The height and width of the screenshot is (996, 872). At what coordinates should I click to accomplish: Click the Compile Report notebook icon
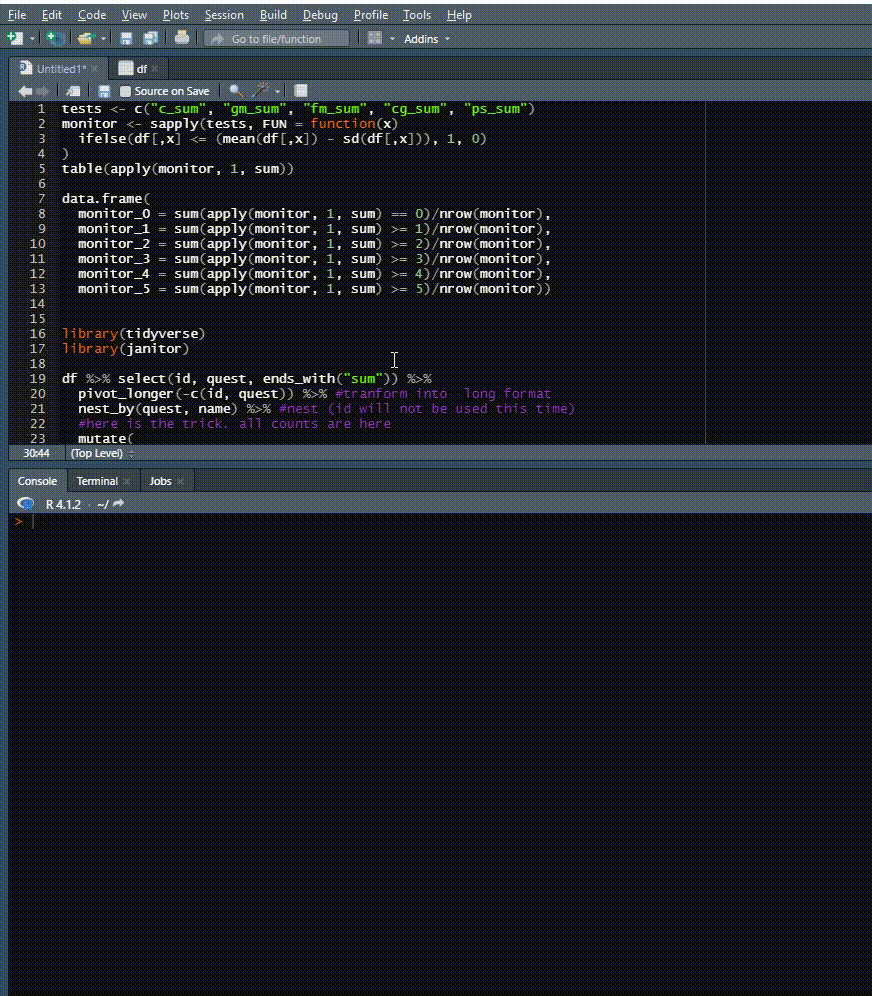click(x=301, y=91)
